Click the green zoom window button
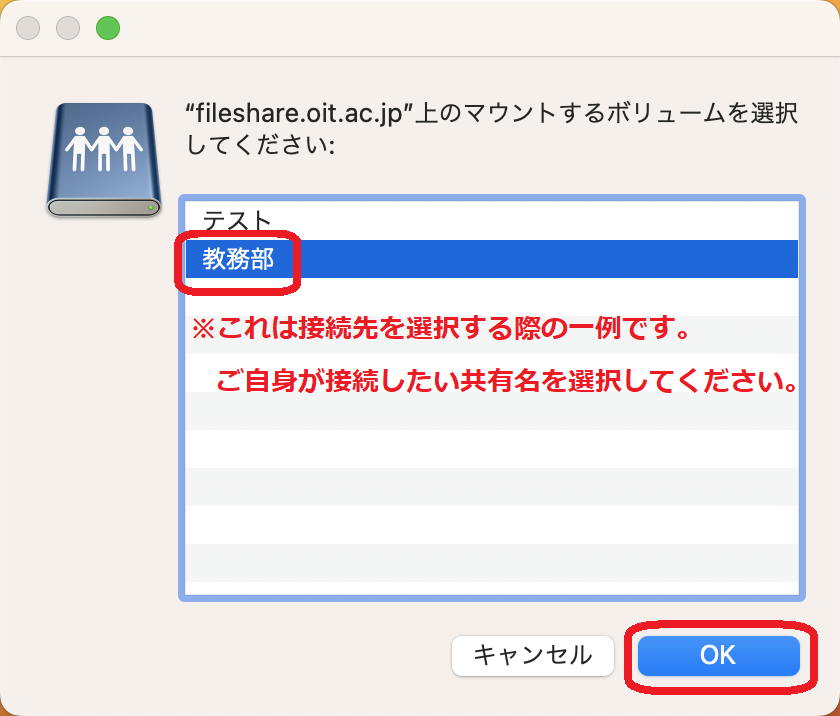Viewport: 840px width, 716px height. pos(108,28)
